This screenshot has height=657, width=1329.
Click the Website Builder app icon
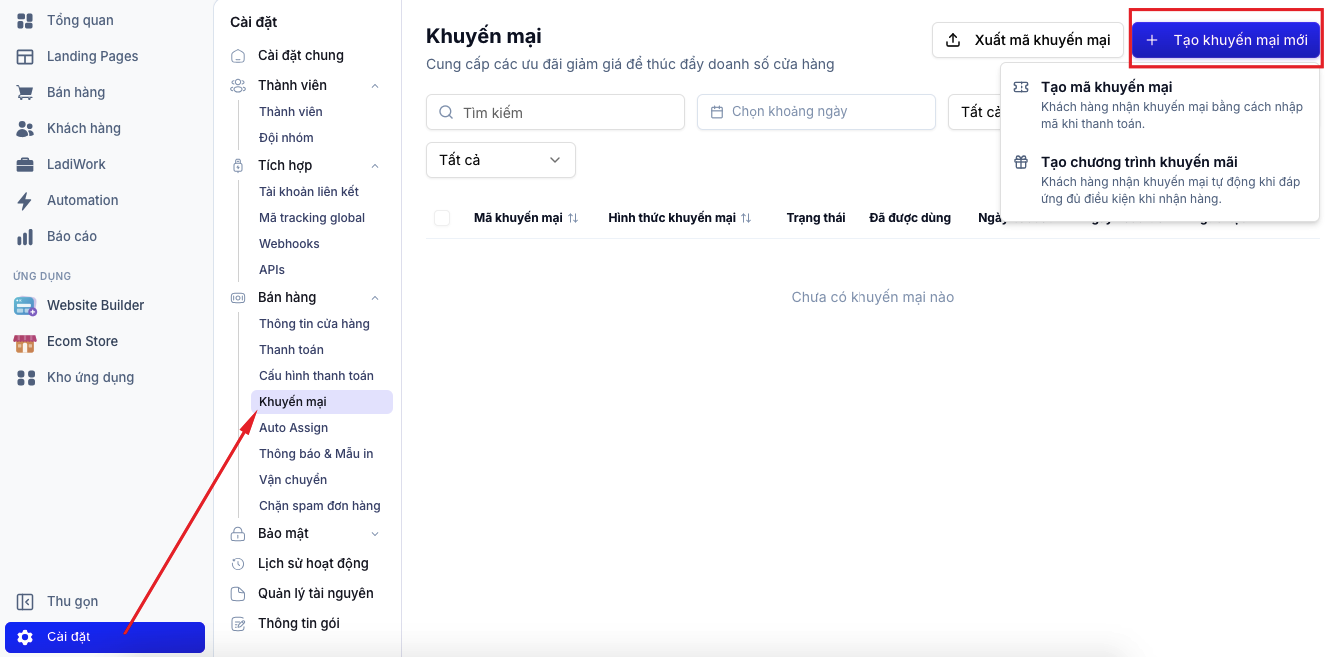[x=26, y=305]
